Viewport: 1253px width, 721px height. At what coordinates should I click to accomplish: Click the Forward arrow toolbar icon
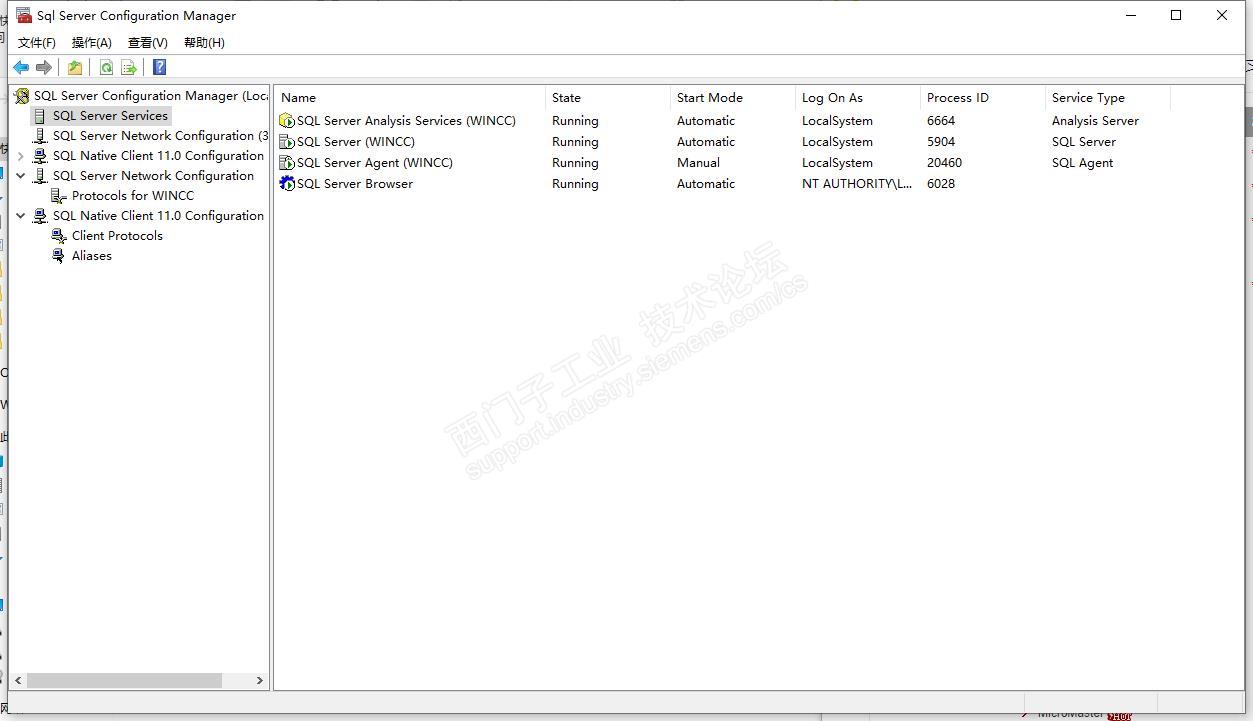pos(44,67)
